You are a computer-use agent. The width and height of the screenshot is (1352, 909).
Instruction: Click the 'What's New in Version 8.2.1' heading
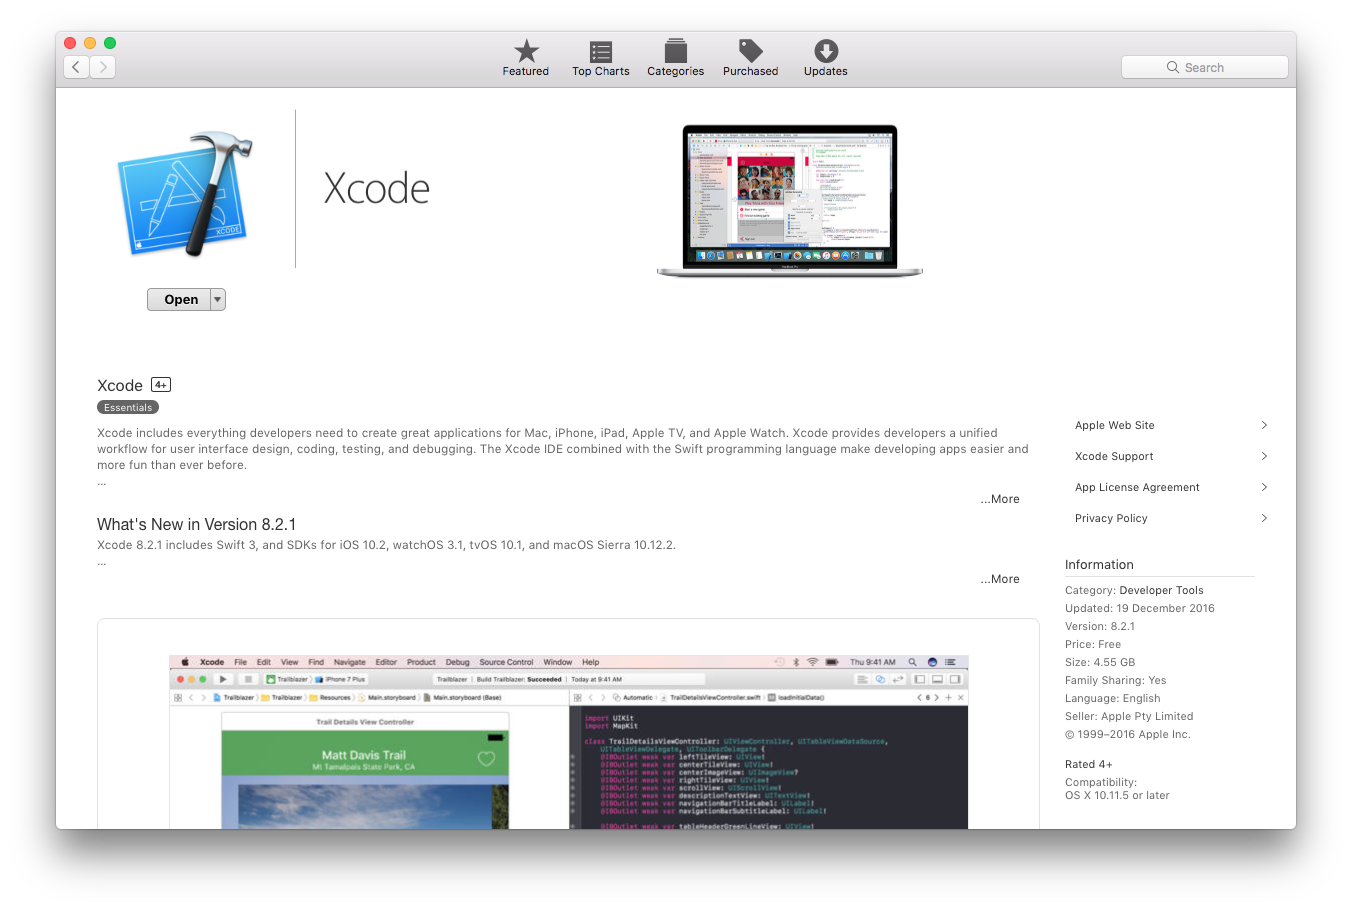[x=196, y=524]
